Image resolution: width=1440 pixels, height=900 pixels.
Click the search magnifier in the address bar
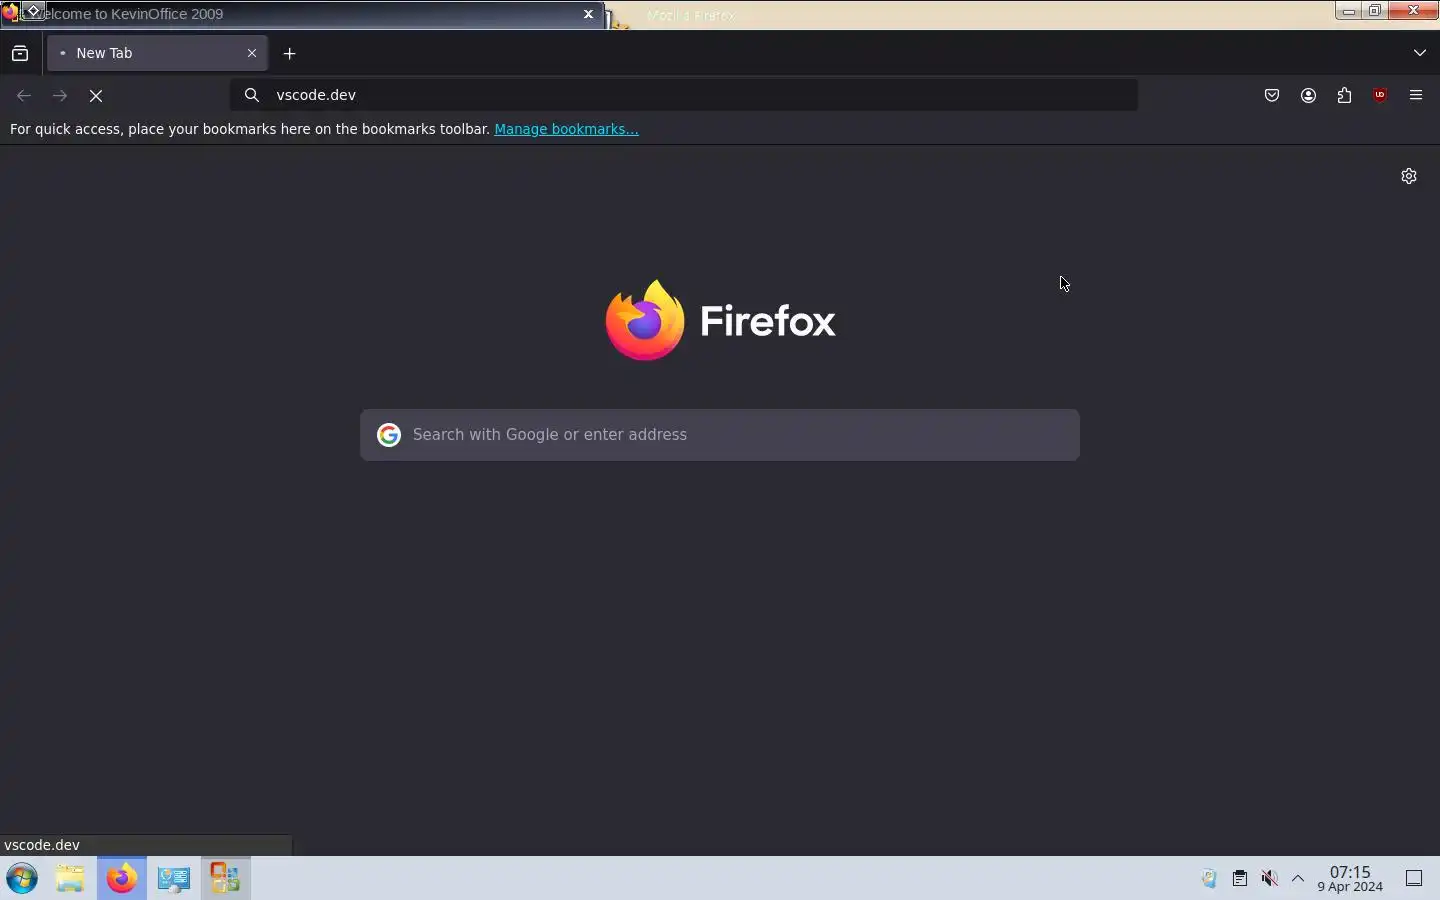click(x=252, y=95)
